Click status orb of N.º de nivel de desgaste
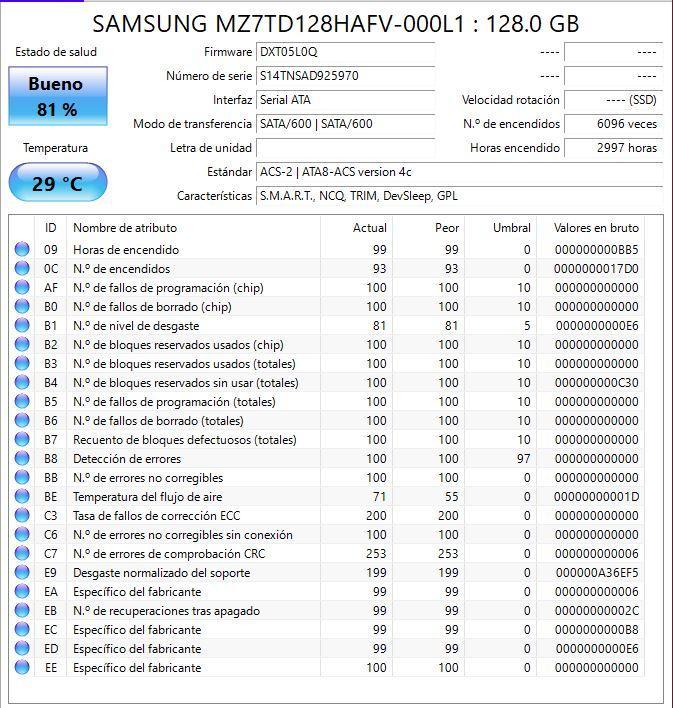673x708 pixels. click(x=22, y=325)
